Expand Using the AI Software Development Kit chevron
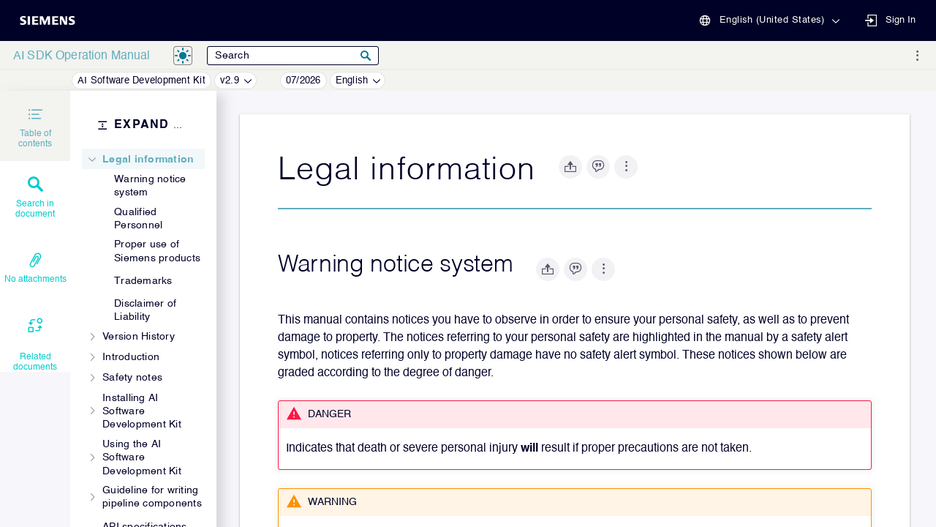 coord(92,457)
